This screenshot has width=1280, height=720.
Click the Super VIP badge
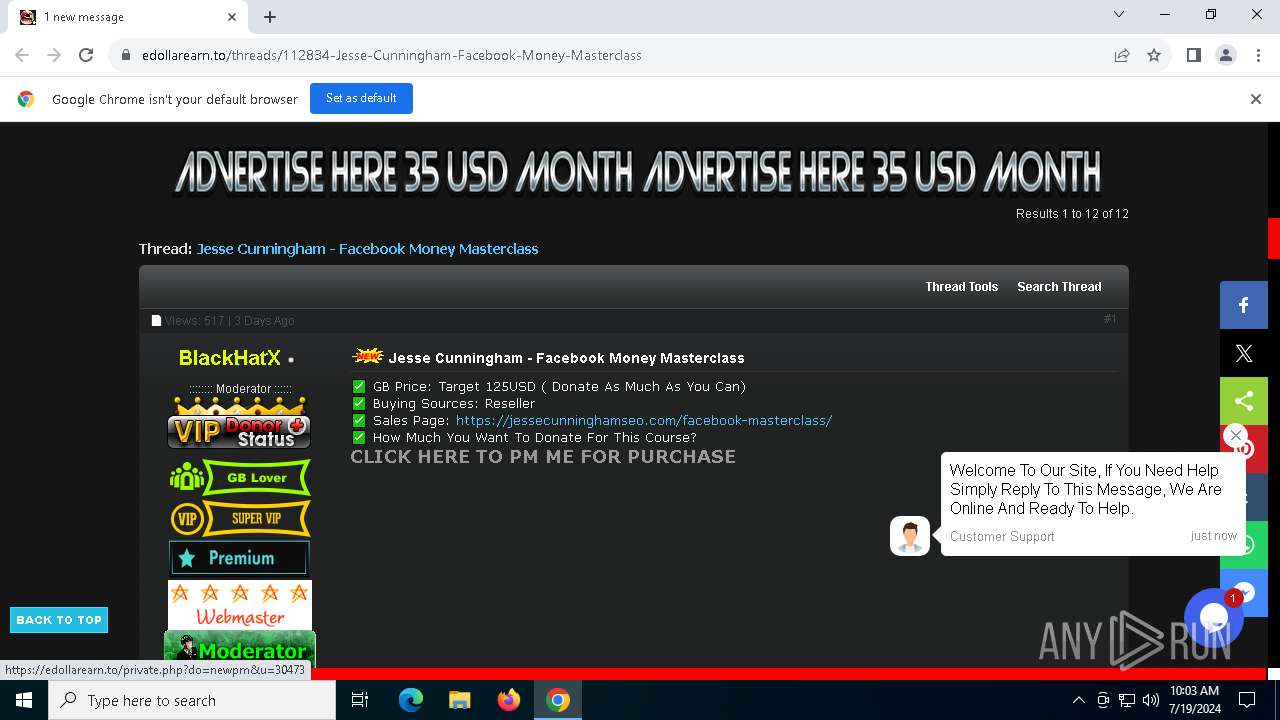pyautogui.click(x=240, y=518)
